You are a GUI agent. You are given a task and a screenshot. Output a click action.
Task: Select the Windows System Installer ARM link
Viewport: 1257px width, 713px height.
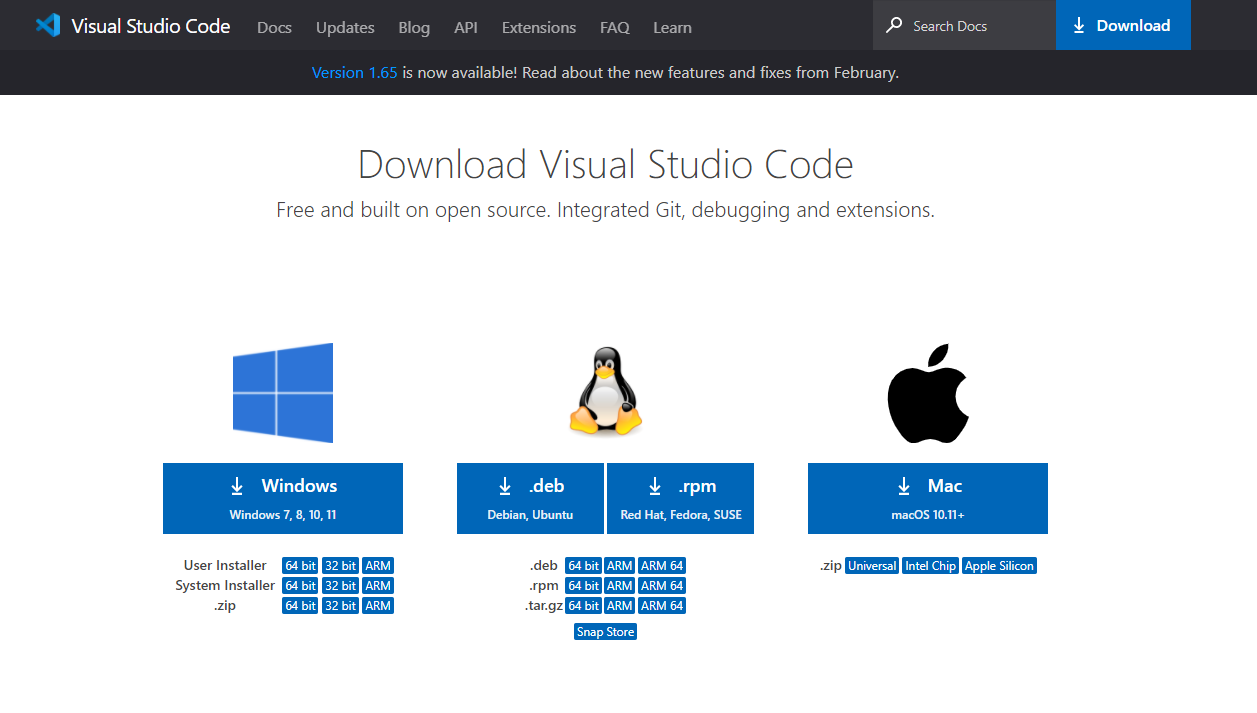[x=377, y=586]
